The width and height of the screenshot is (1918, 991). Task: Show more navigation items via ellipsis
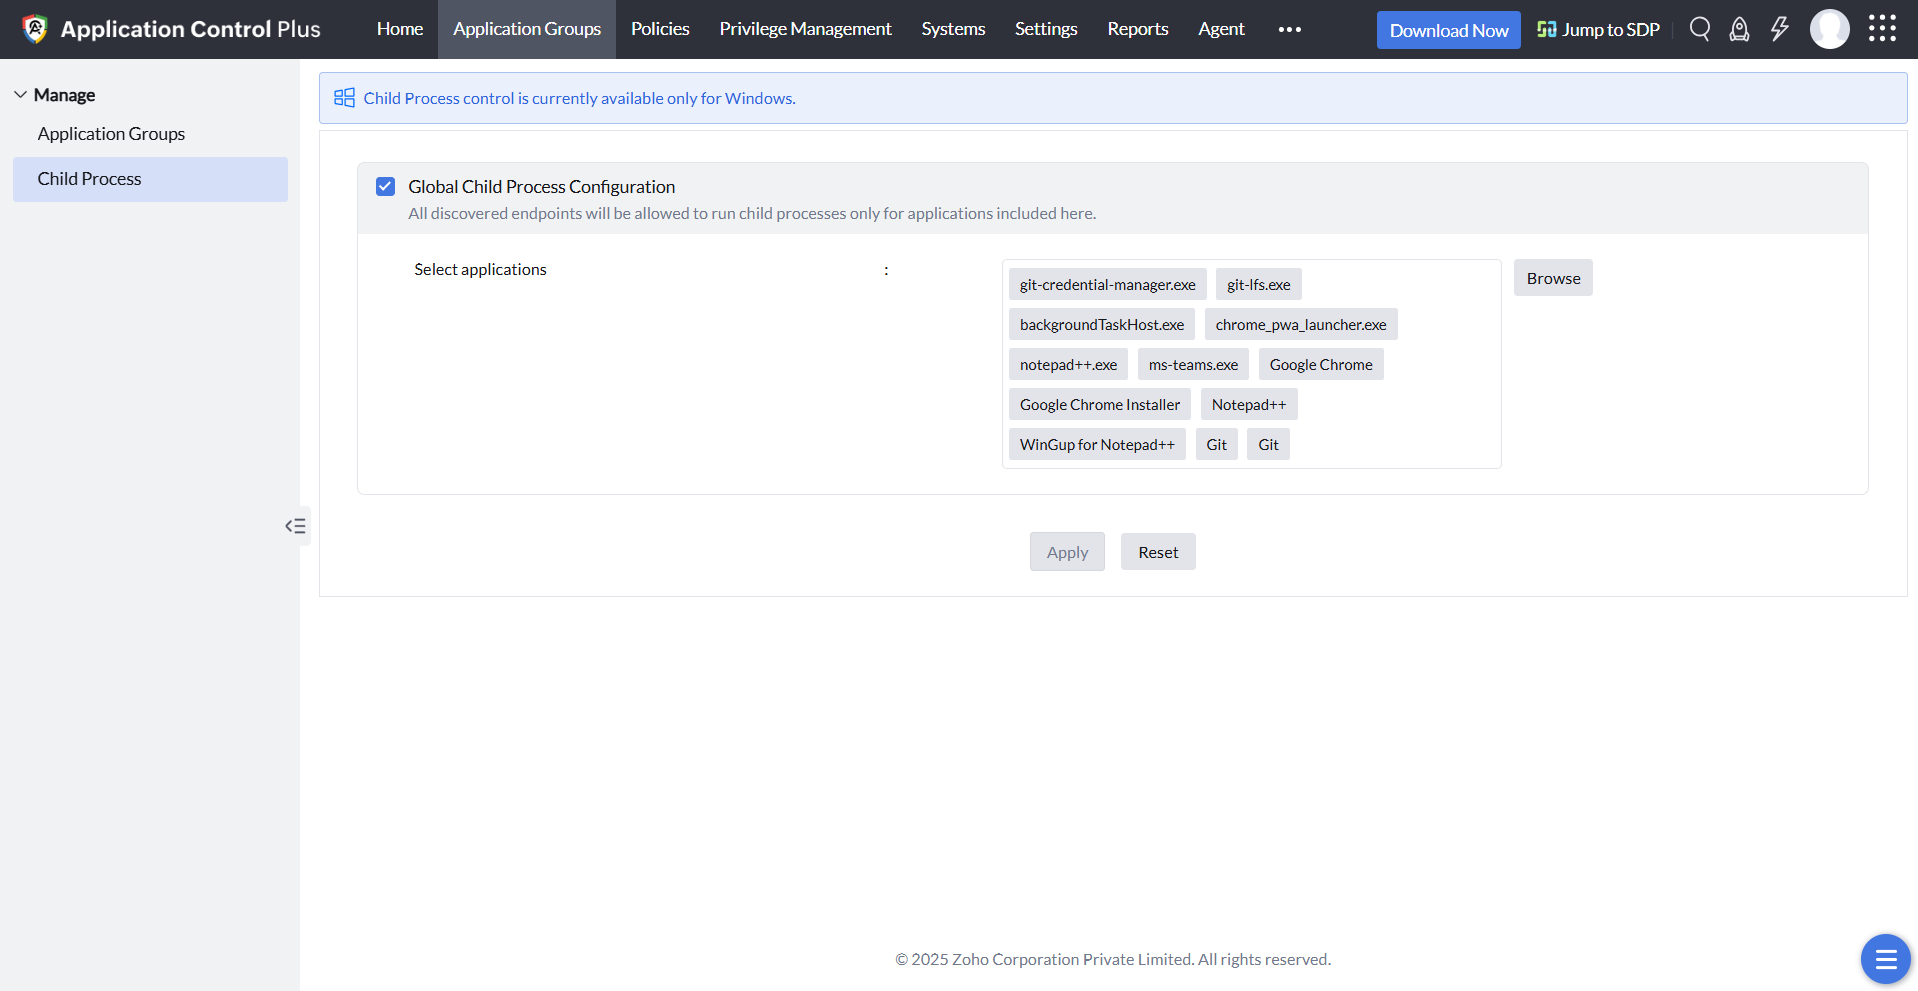1290,29
